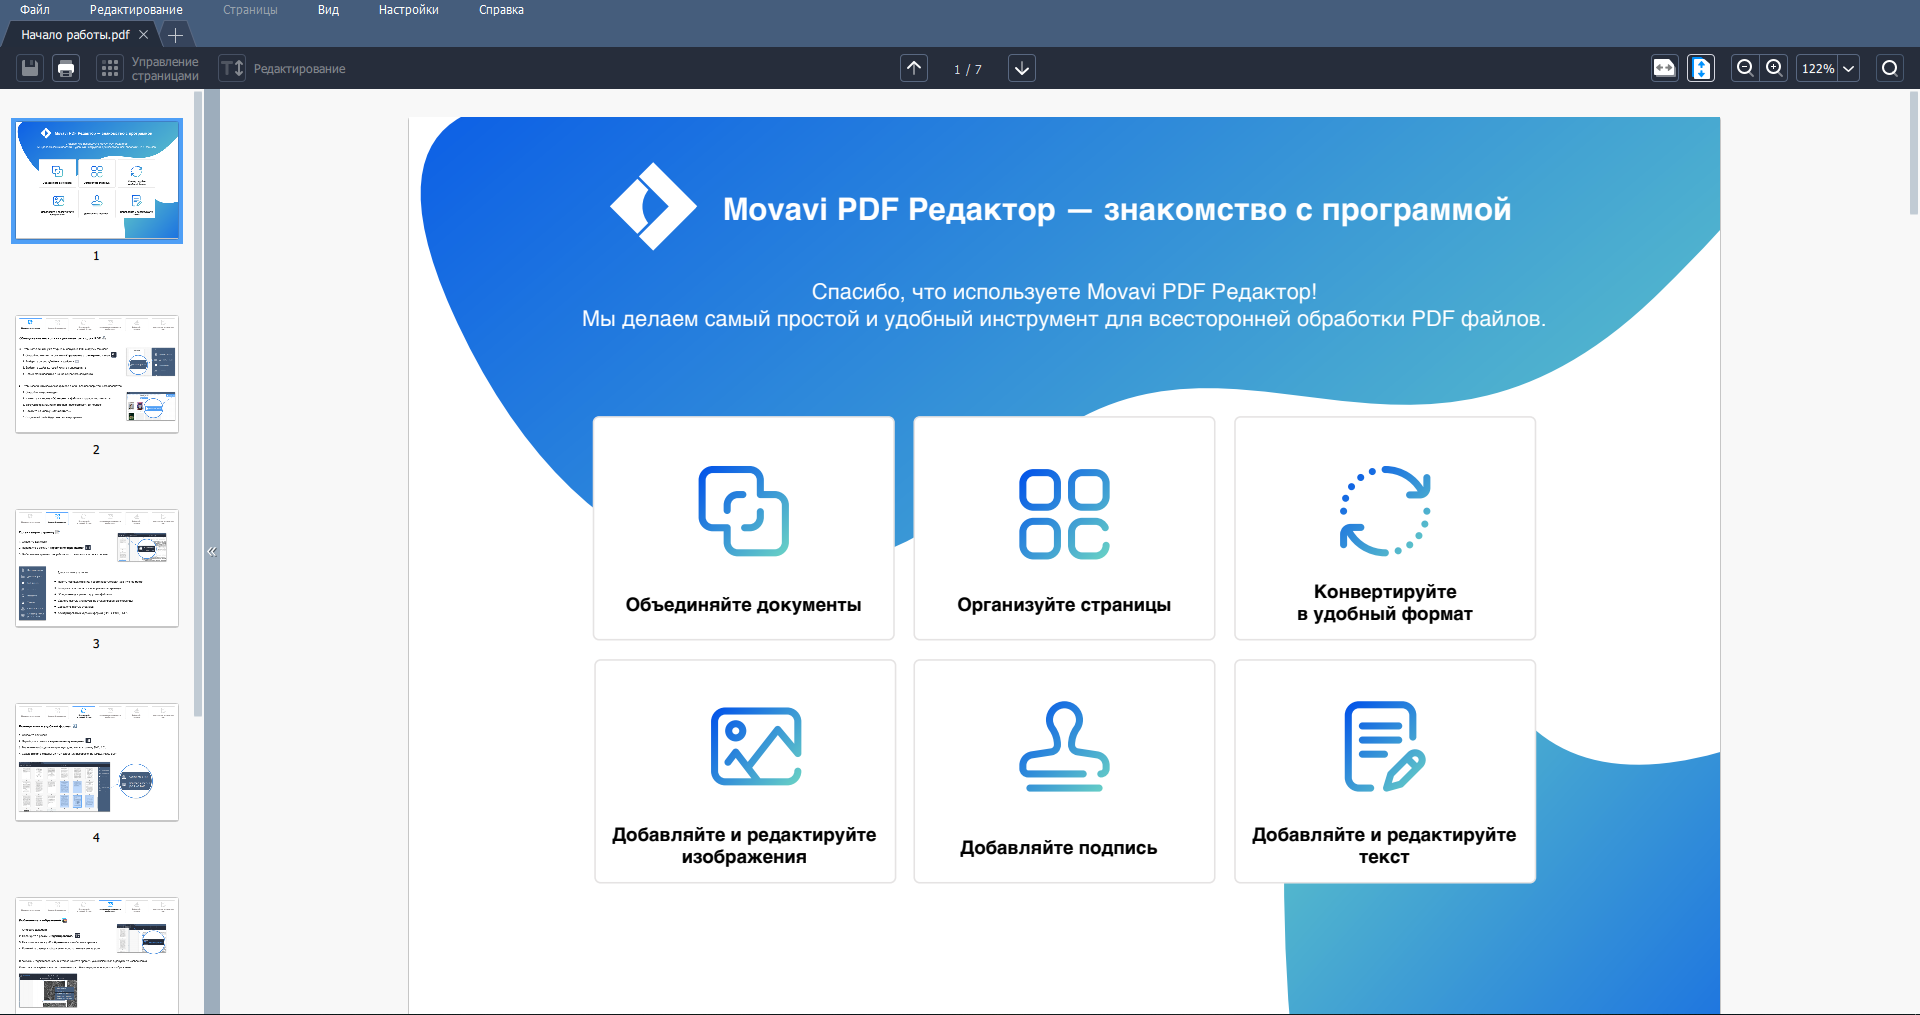
Task: Click the page number field 1 / 7
Action: (x=968, y=69)
